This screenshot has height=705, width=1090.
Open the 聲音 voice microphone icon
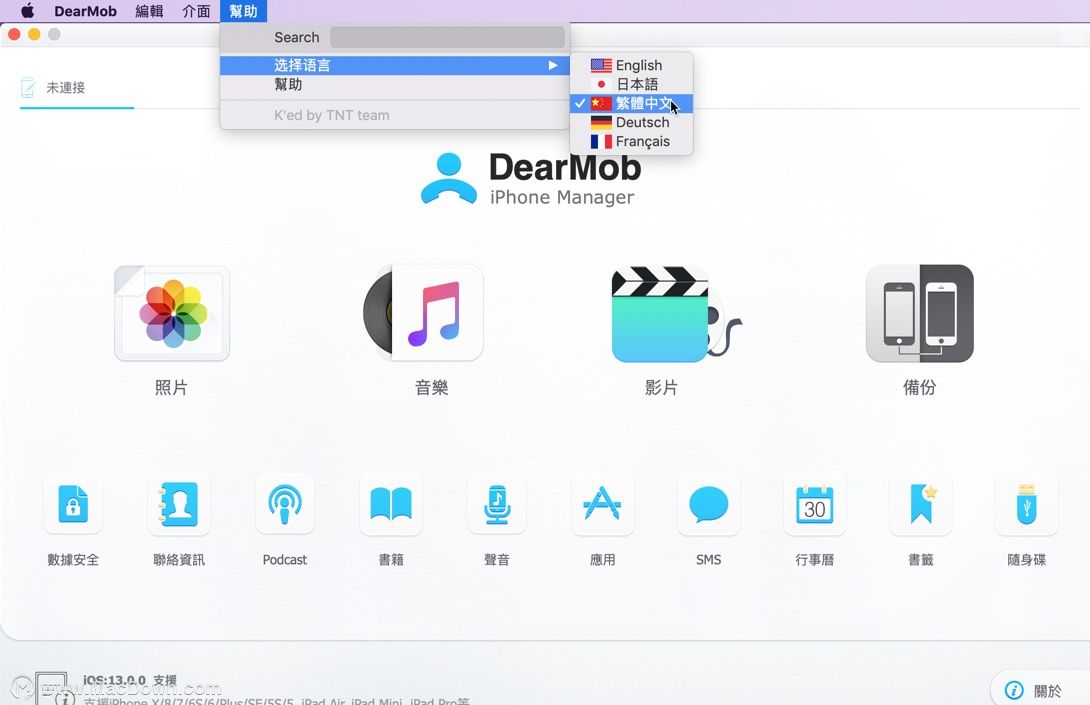pos(497,503)
